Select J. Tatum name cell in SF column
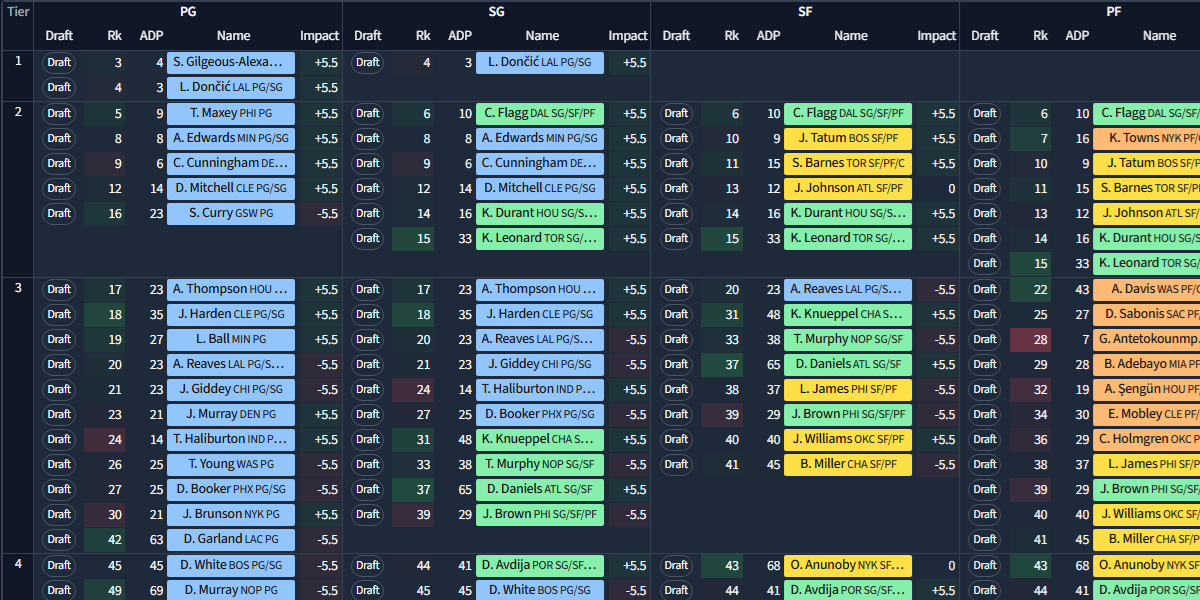Image resolution: width=1200 pixels, height=600 pixels. pyautogui.click(x=848, y=139)
